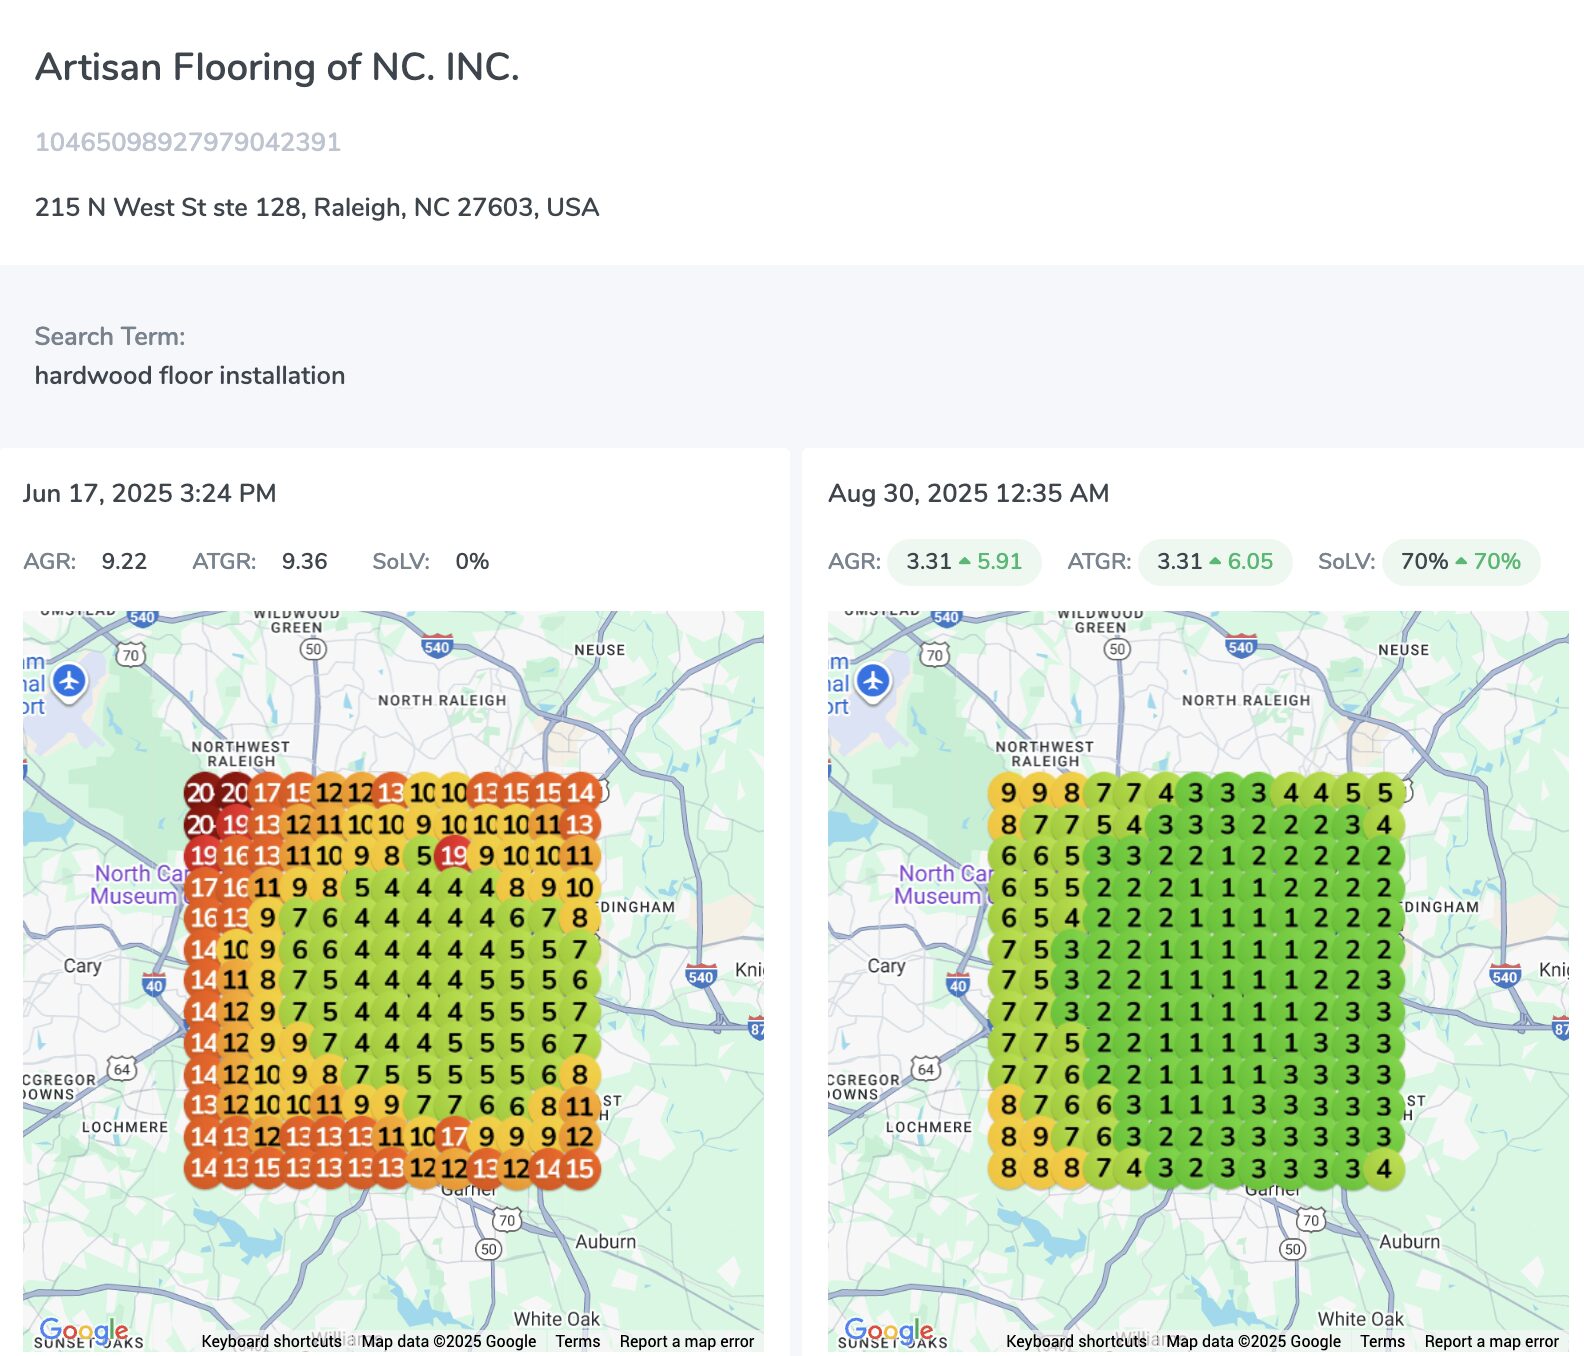Click the AGR 3.31 green badge
Viewport: 1584px width, 1356px height.
click(963, 562)
